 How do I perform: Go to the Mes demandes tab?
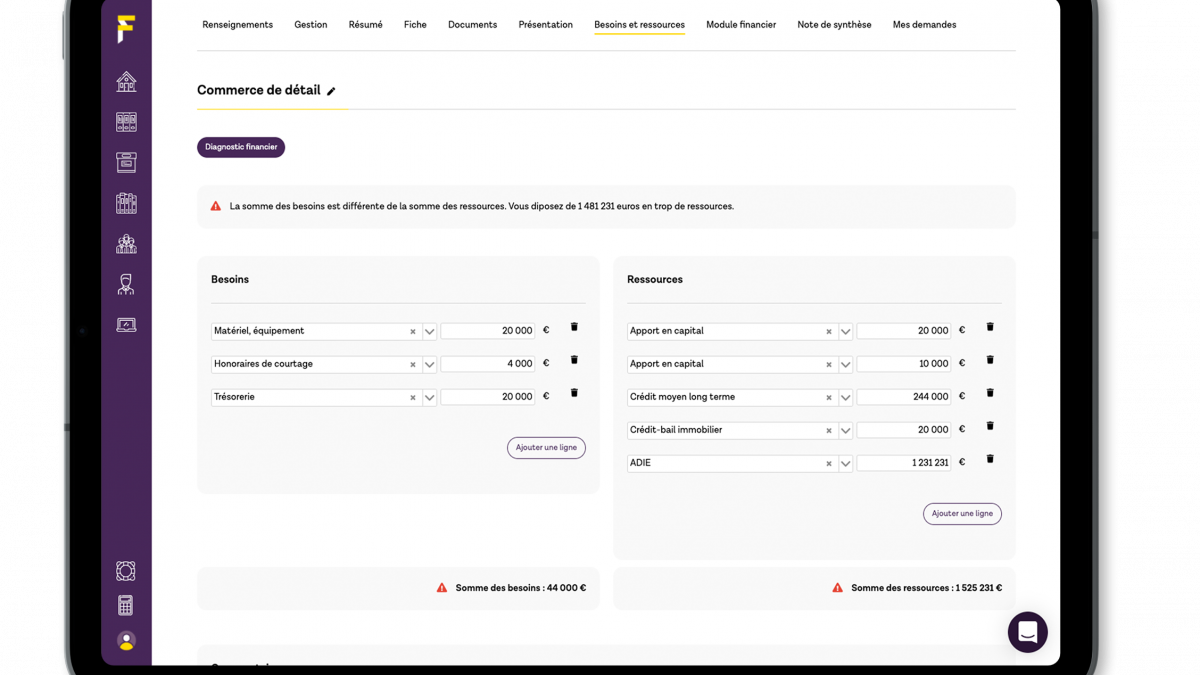pyautogui.click(x=924, y=25)
